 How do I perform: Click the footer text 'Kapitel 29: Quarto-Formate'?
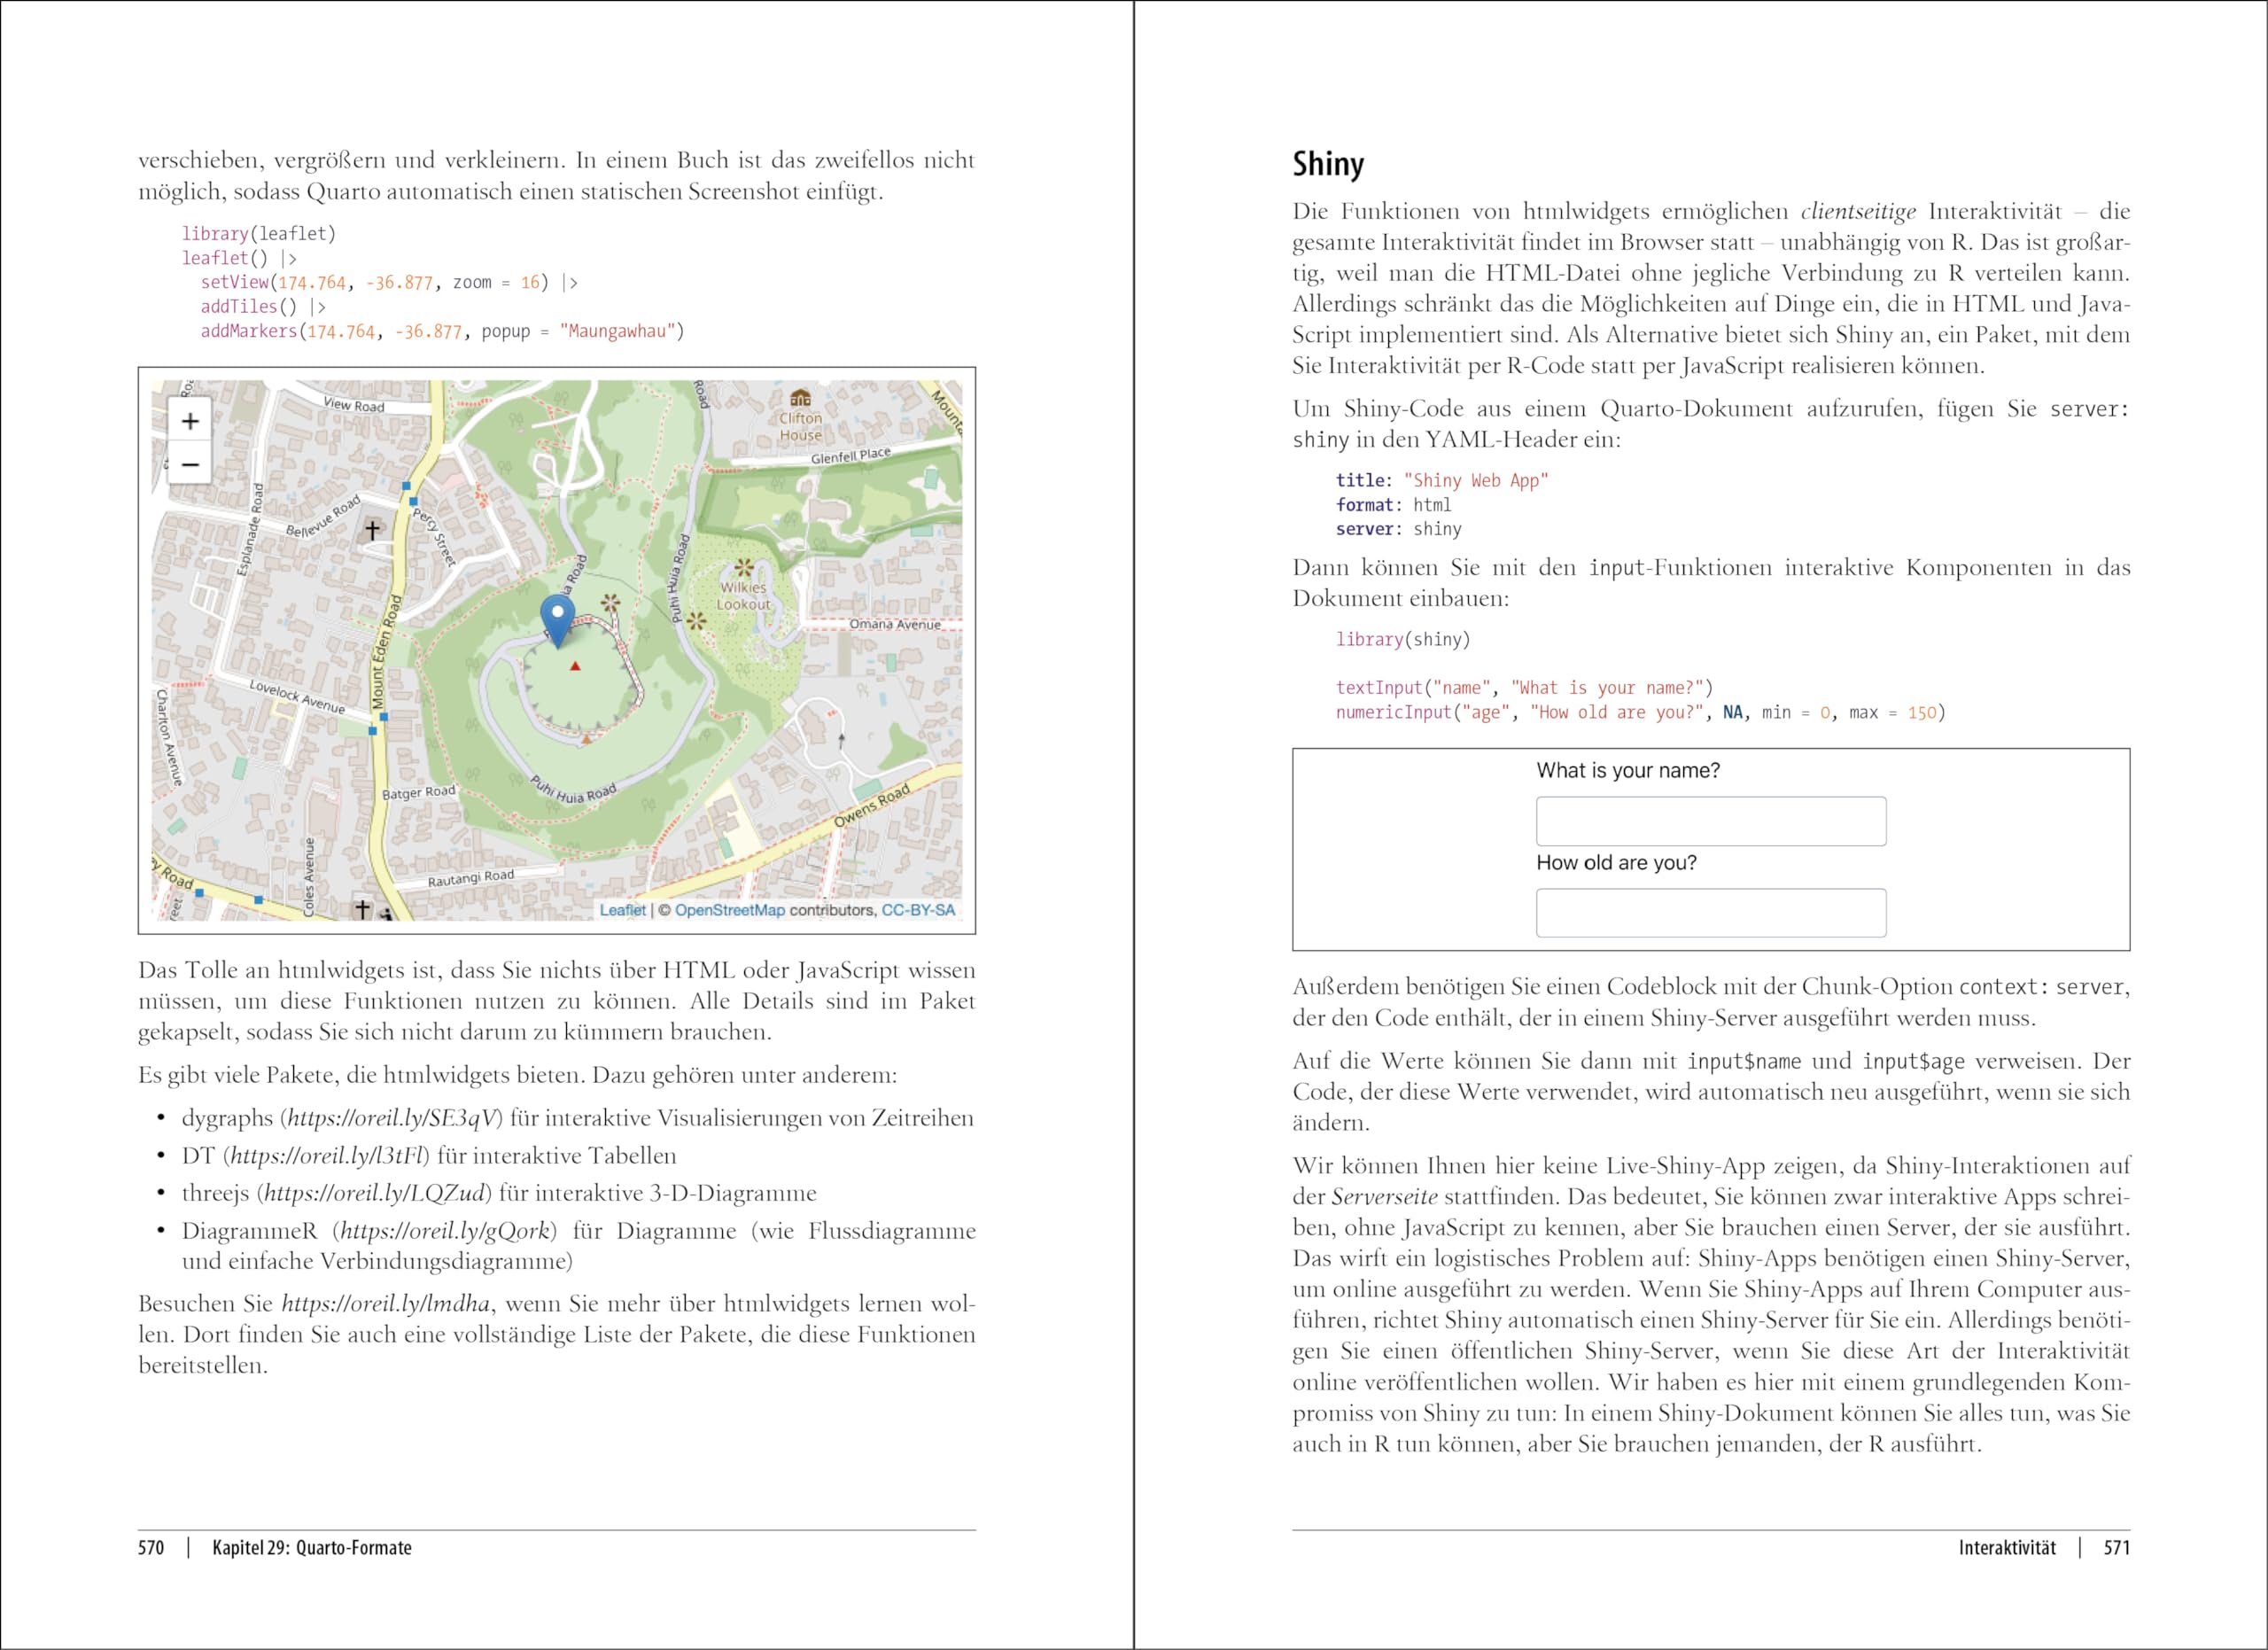coord(312,1548)
